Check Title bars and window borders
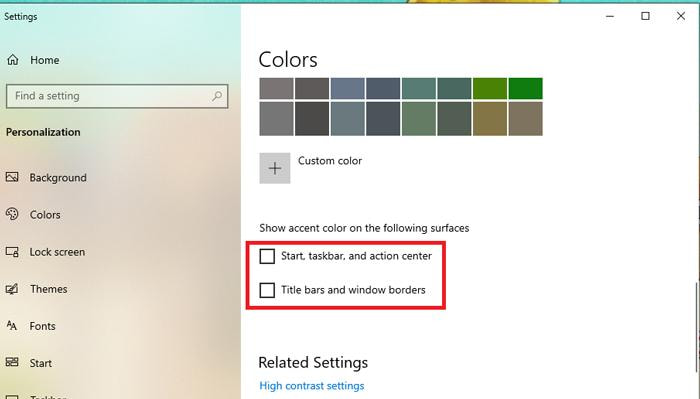 click(267, 290)
